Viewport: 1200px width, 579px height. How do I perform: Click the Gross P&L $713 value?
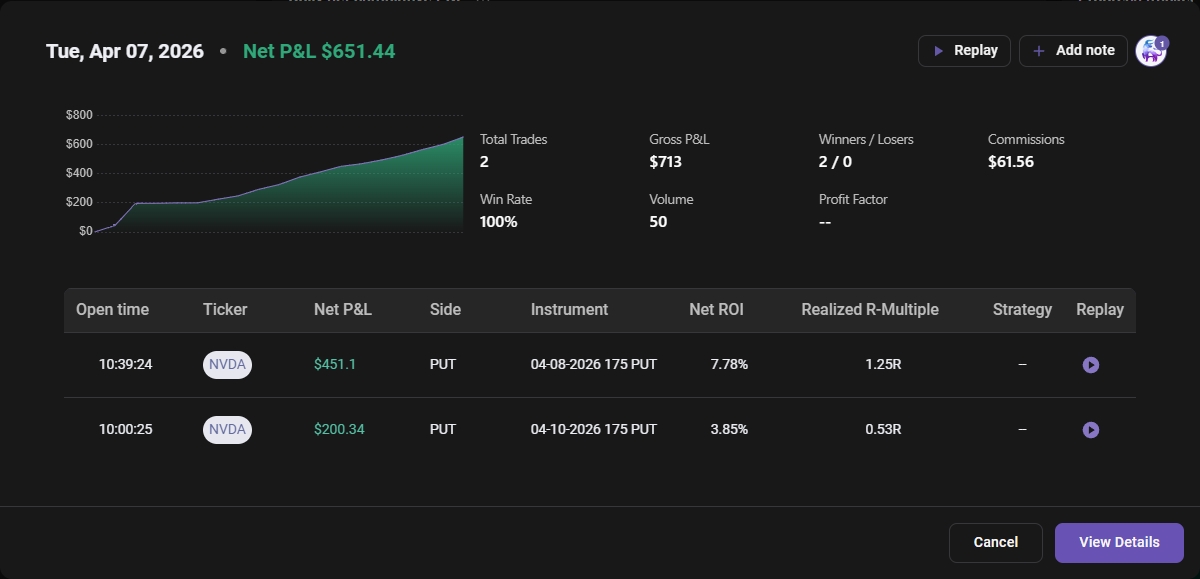pyautogui.click(x=665, y=161)
